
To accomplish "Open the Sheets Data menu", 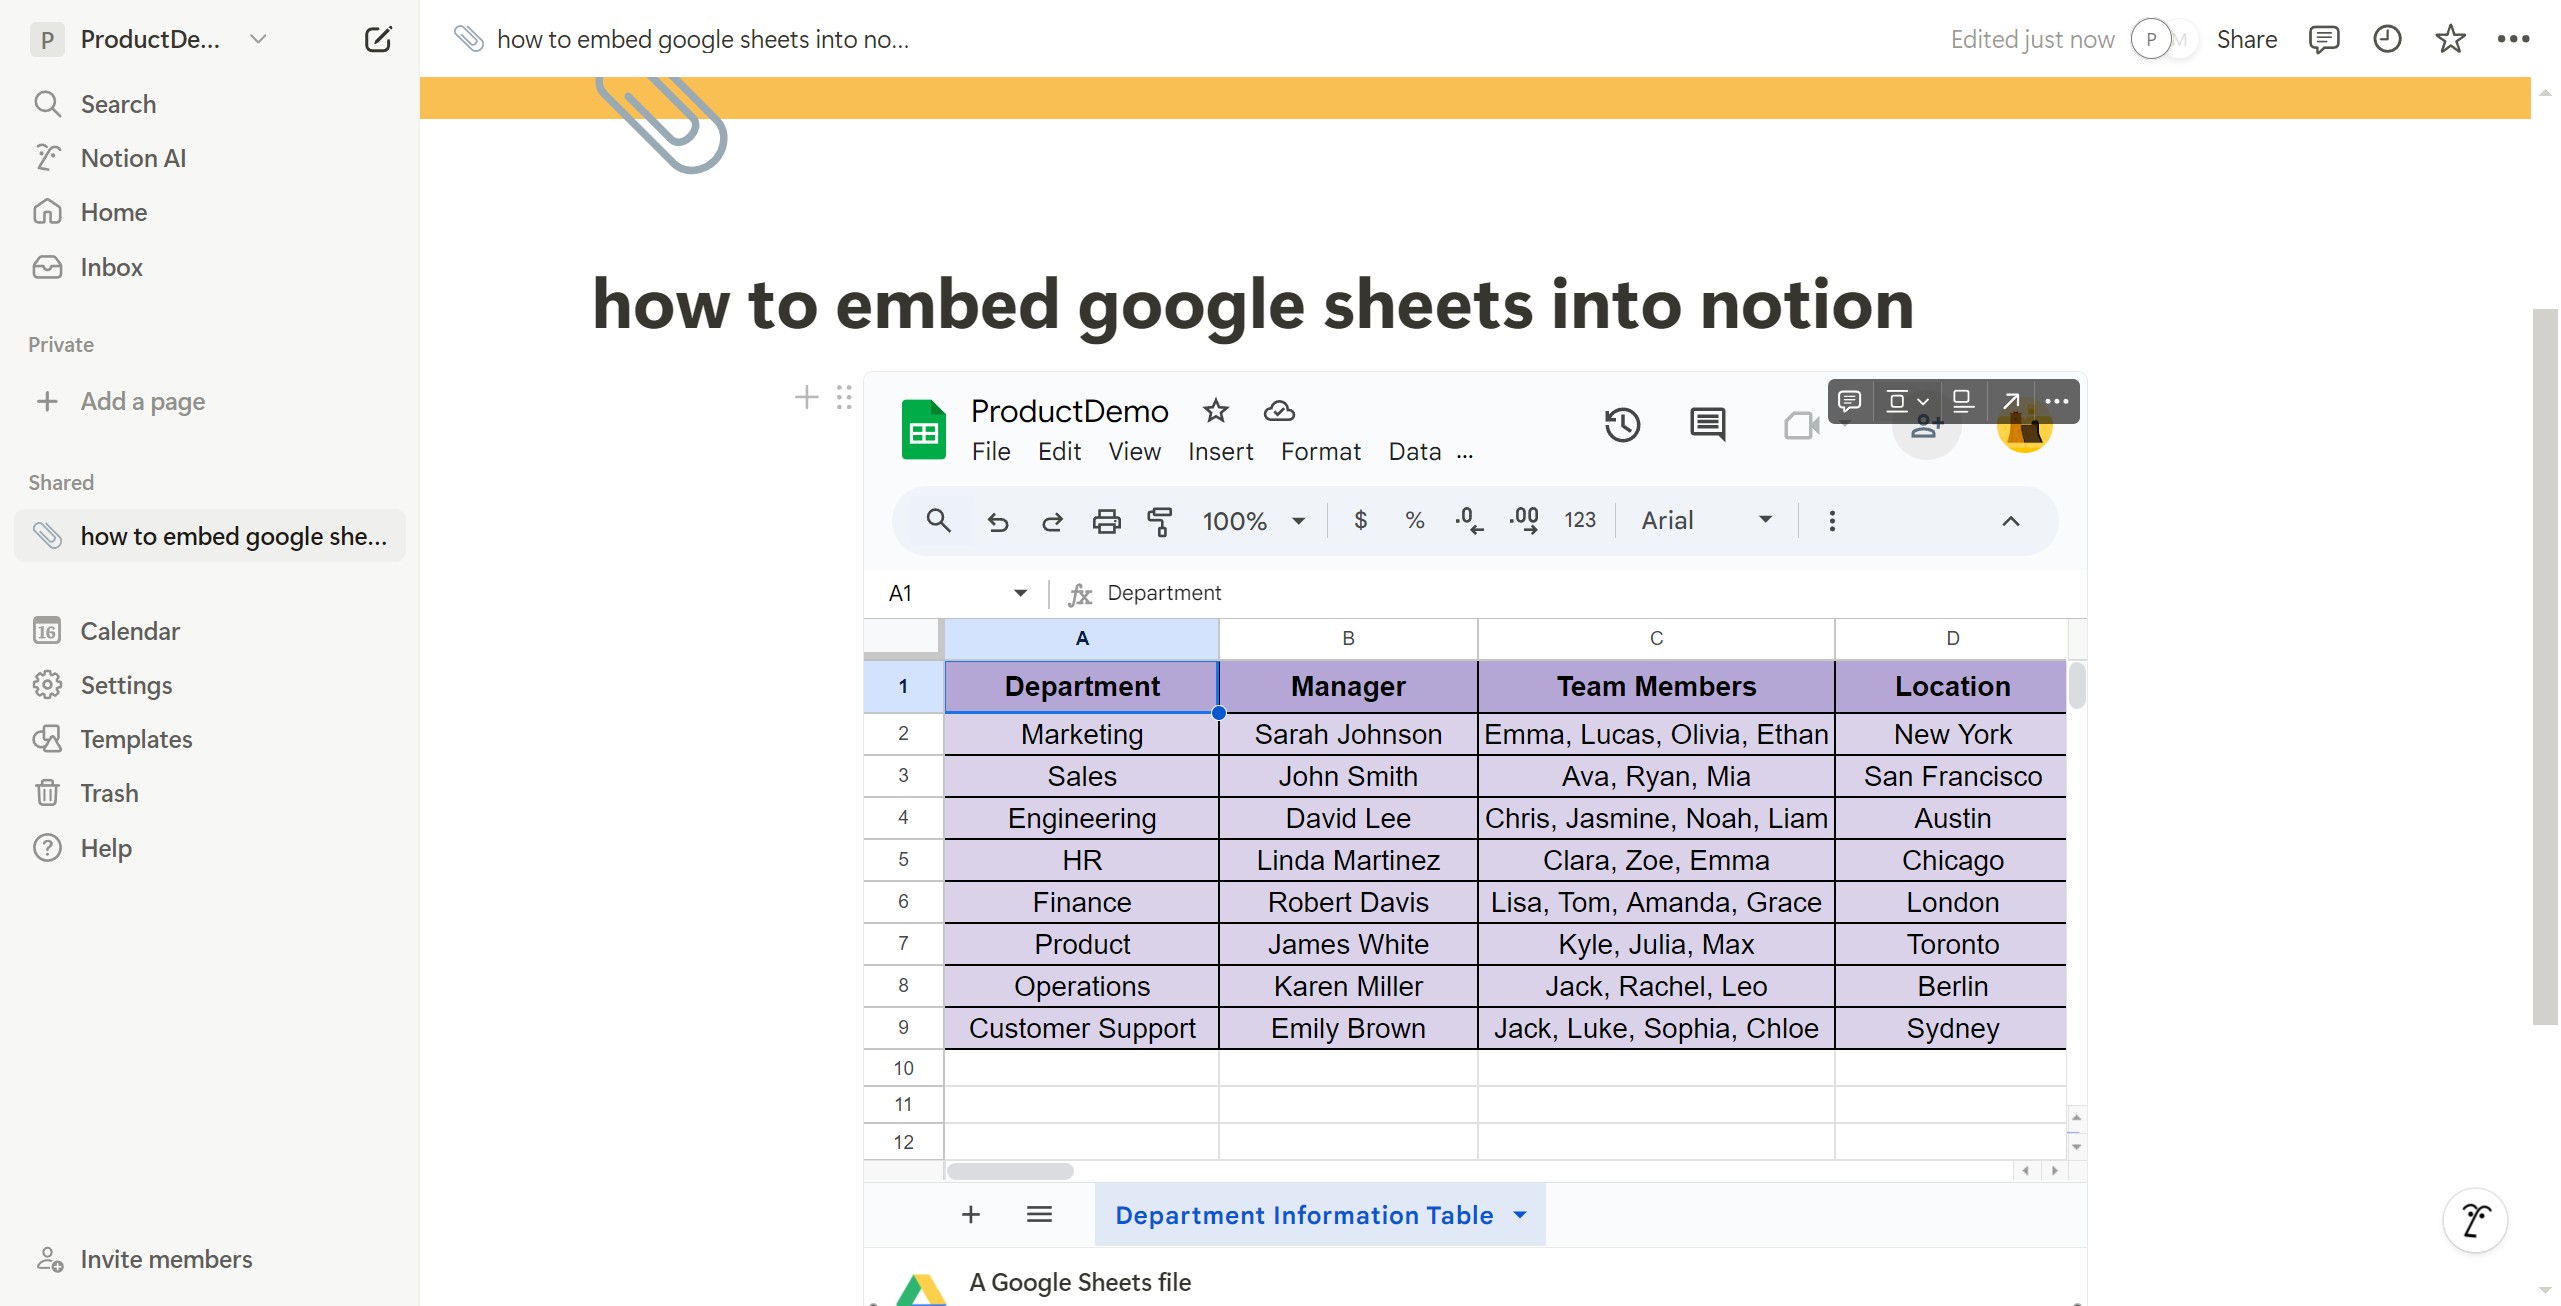I will click(1414, 452).
